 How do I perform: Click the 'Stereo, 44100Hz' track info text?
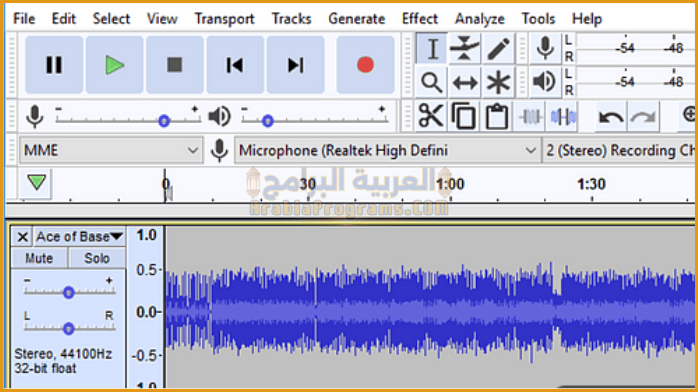point(63,354)
